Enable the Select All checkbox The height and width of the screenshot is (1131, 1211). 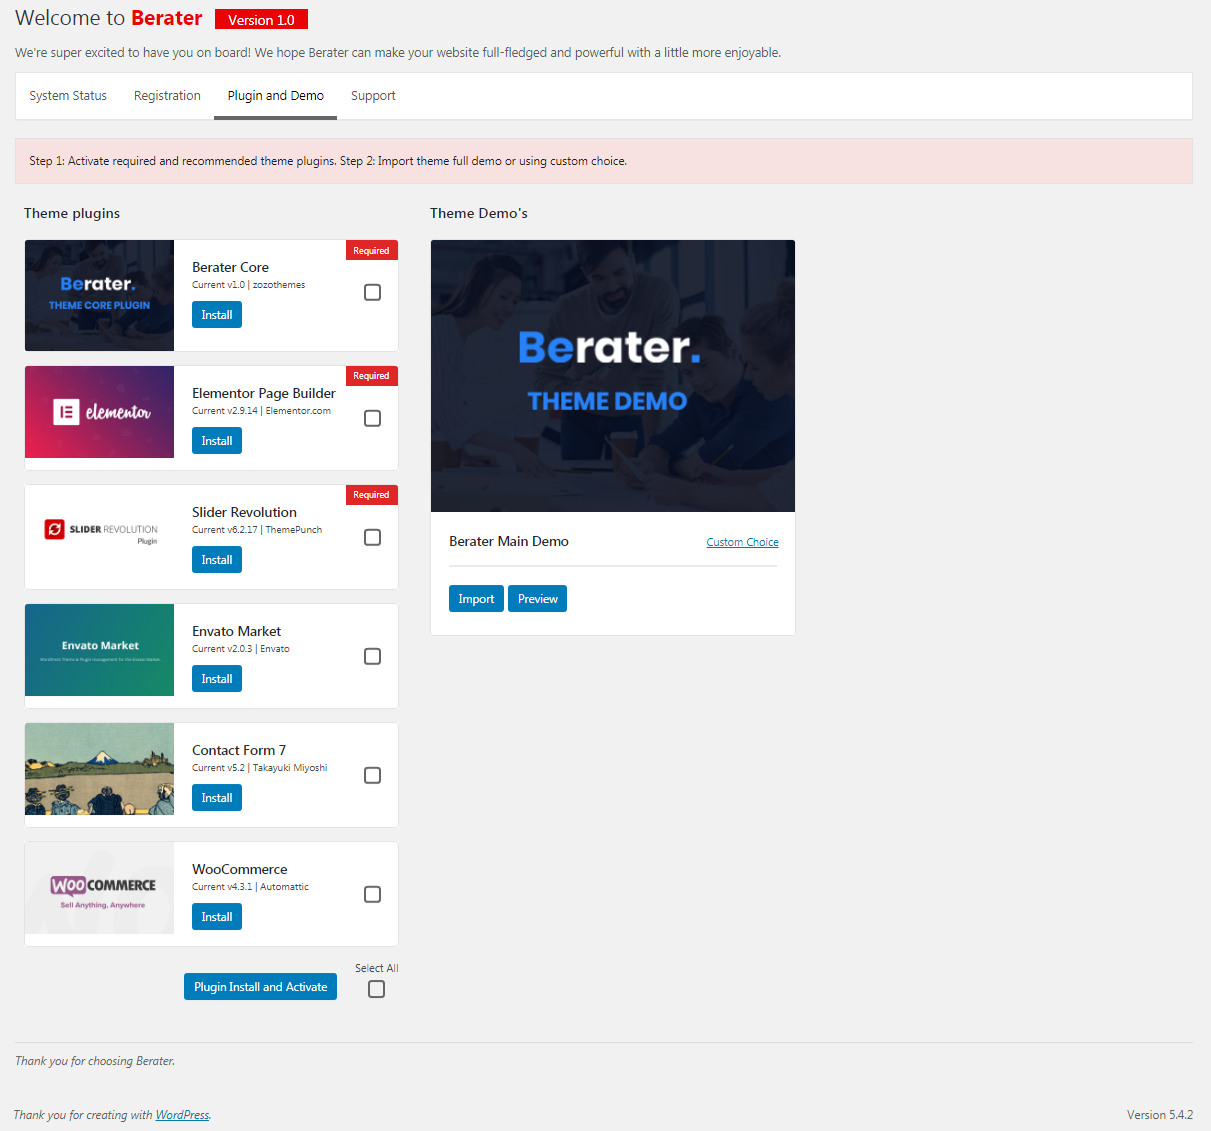[x=376, y=989]
